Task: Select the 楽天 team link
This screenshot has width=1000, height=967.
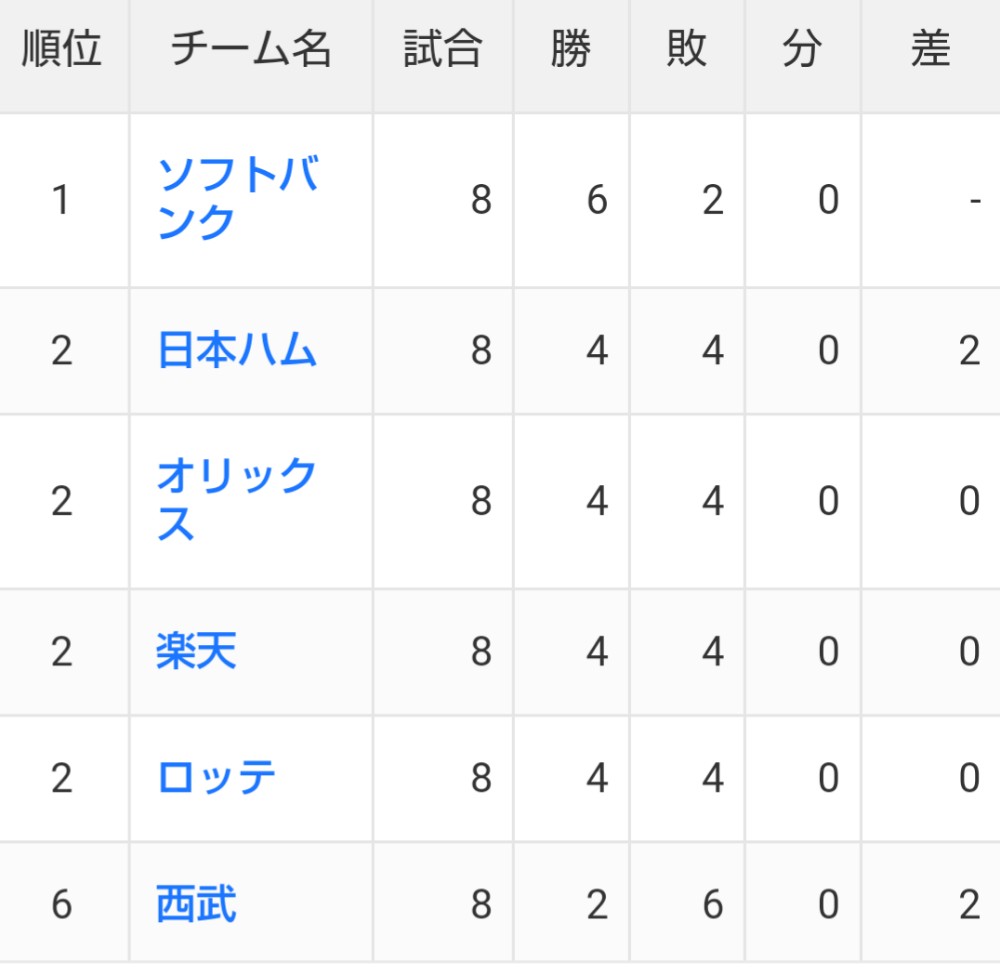Action: tap(197, 652)
